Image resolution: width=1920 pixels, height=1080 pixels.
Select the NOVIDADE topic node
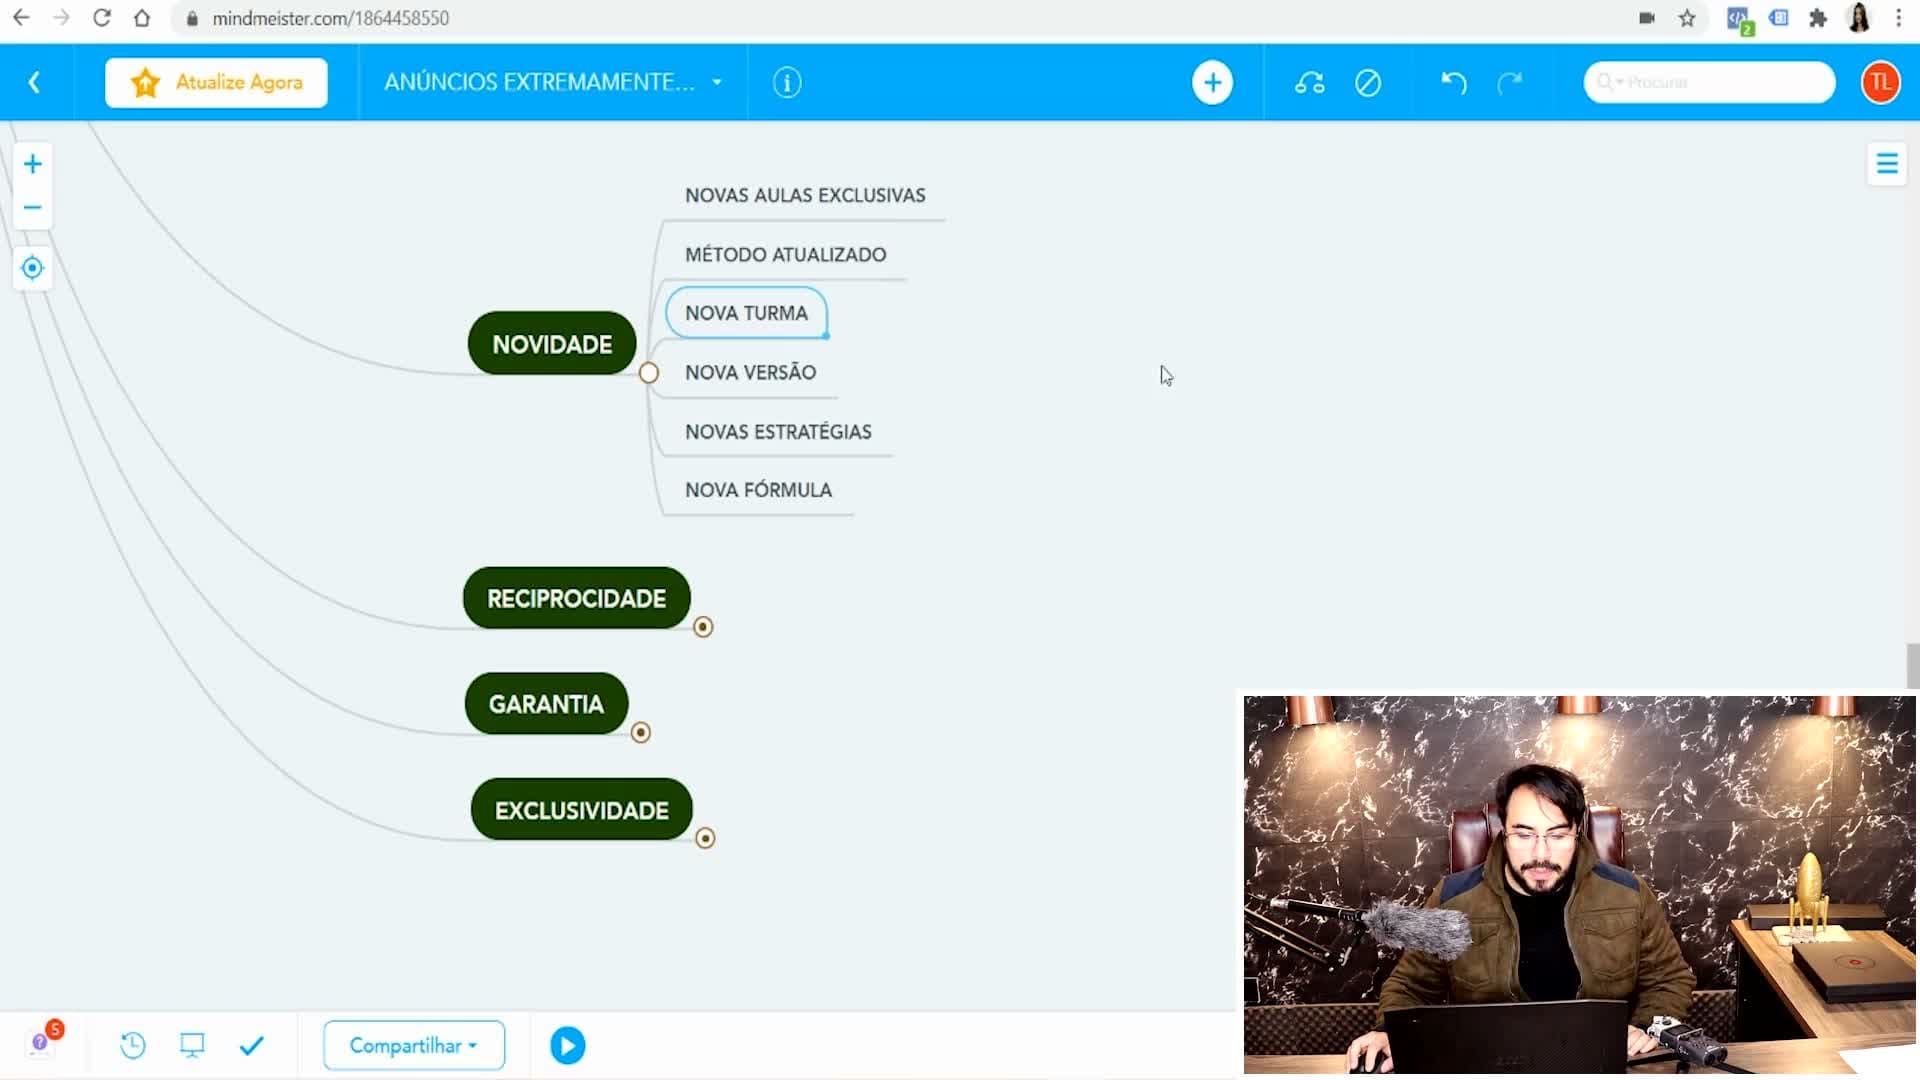552,343
